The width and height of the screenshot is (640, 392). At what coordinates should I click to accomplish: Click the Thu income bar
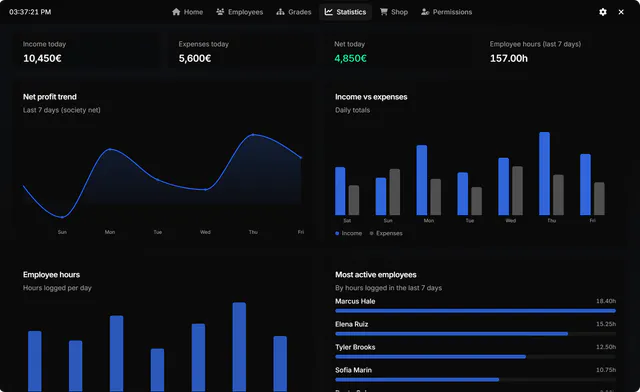pyautogui.click(x=544, y=174)
